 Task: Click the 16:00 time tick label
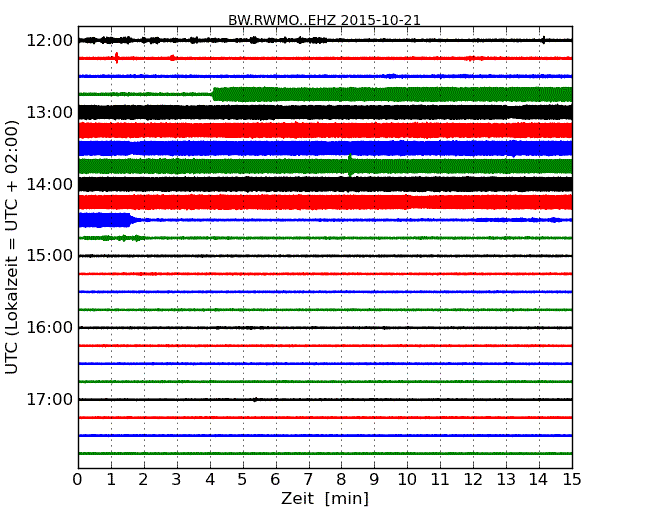pos(50,328)
